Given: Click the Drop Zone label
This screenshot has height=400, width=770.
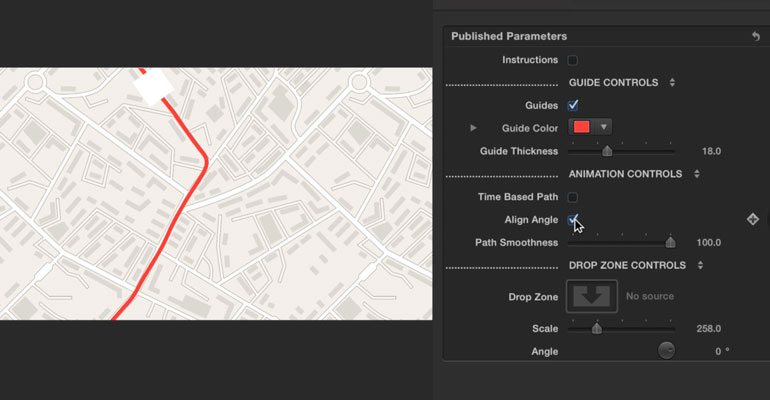Looking at the screenshot, I should click(x=533, y=297).
